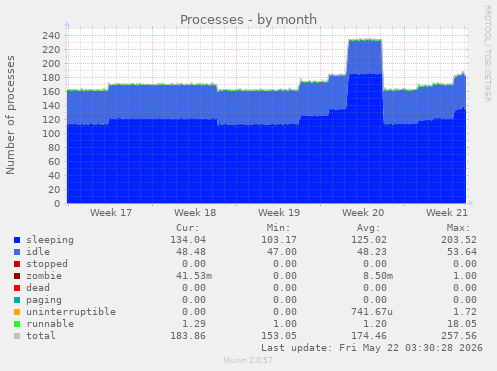
Task: Click the zombie average value 8.50m
Action: point(378,276)
